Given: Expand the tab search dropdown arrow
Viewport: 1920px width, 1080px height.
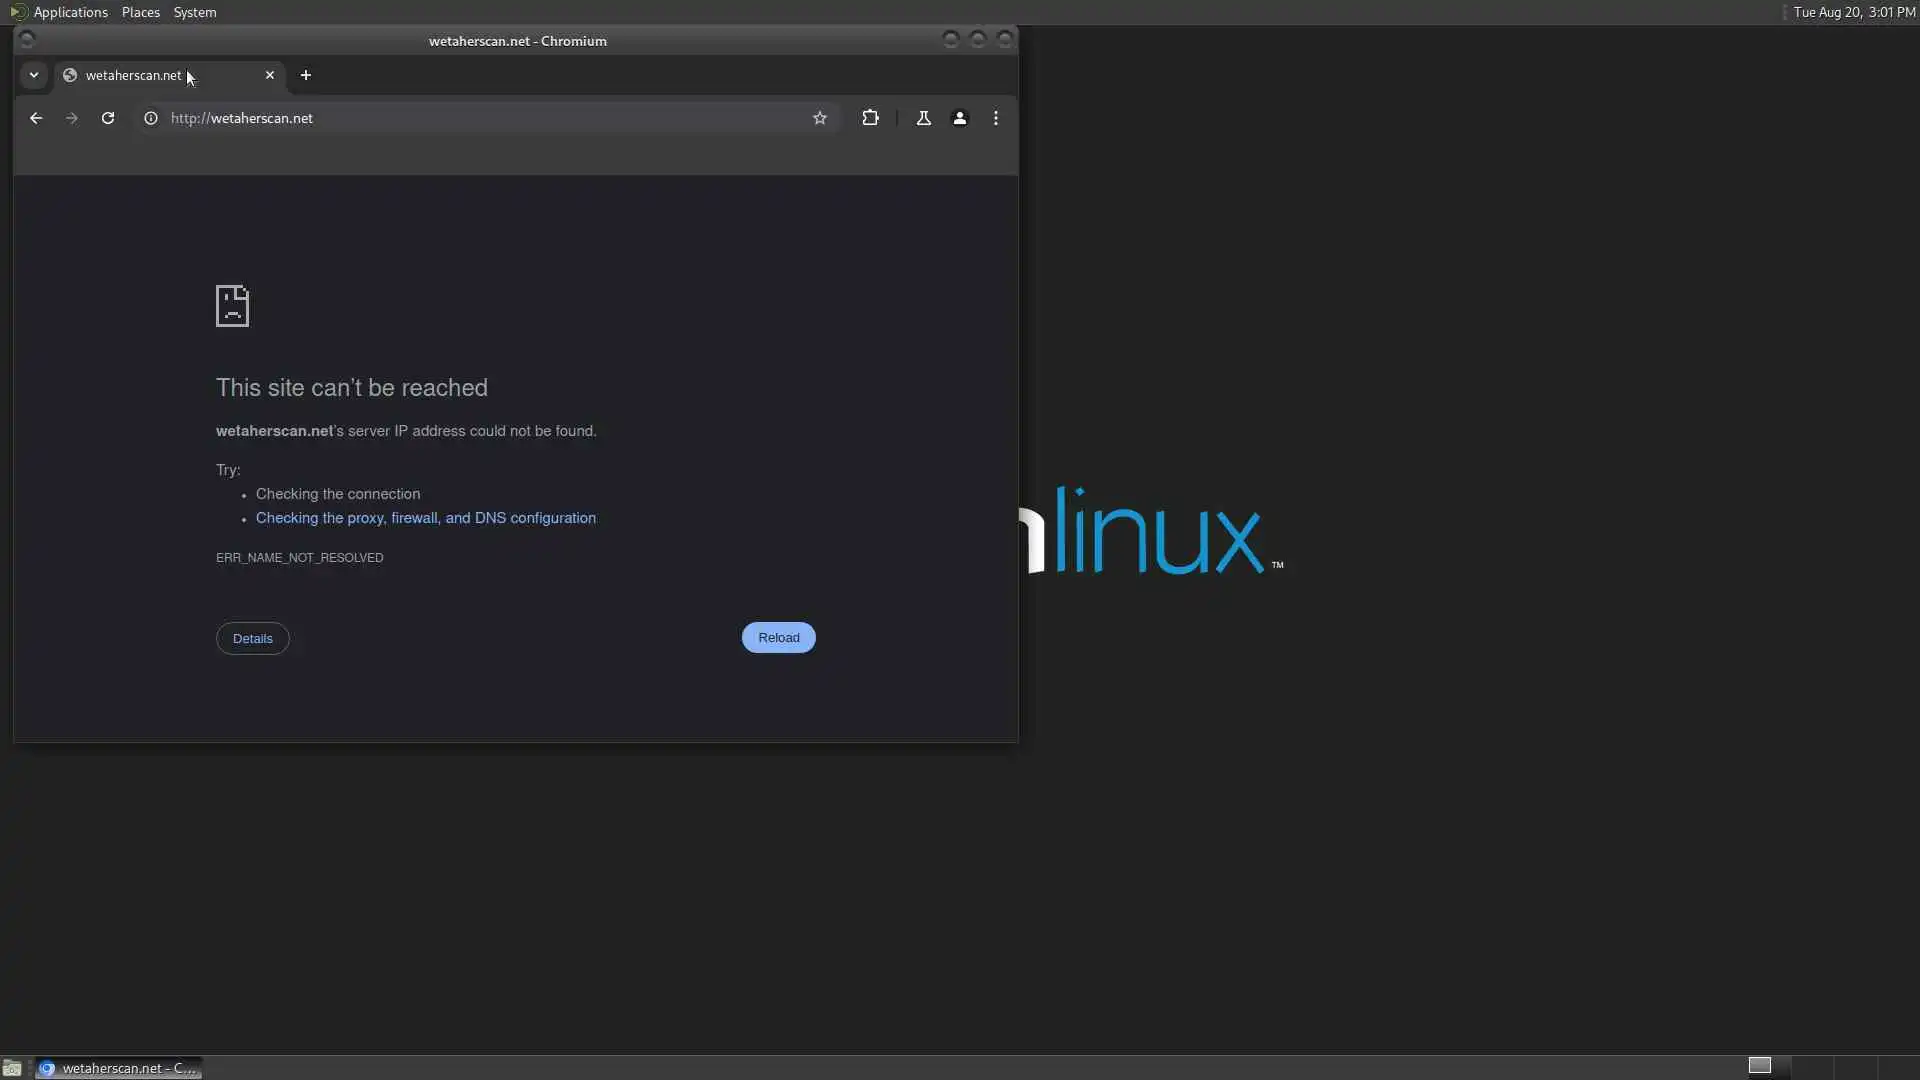Looking at the screenshot, I should click(x=34, y=75).
